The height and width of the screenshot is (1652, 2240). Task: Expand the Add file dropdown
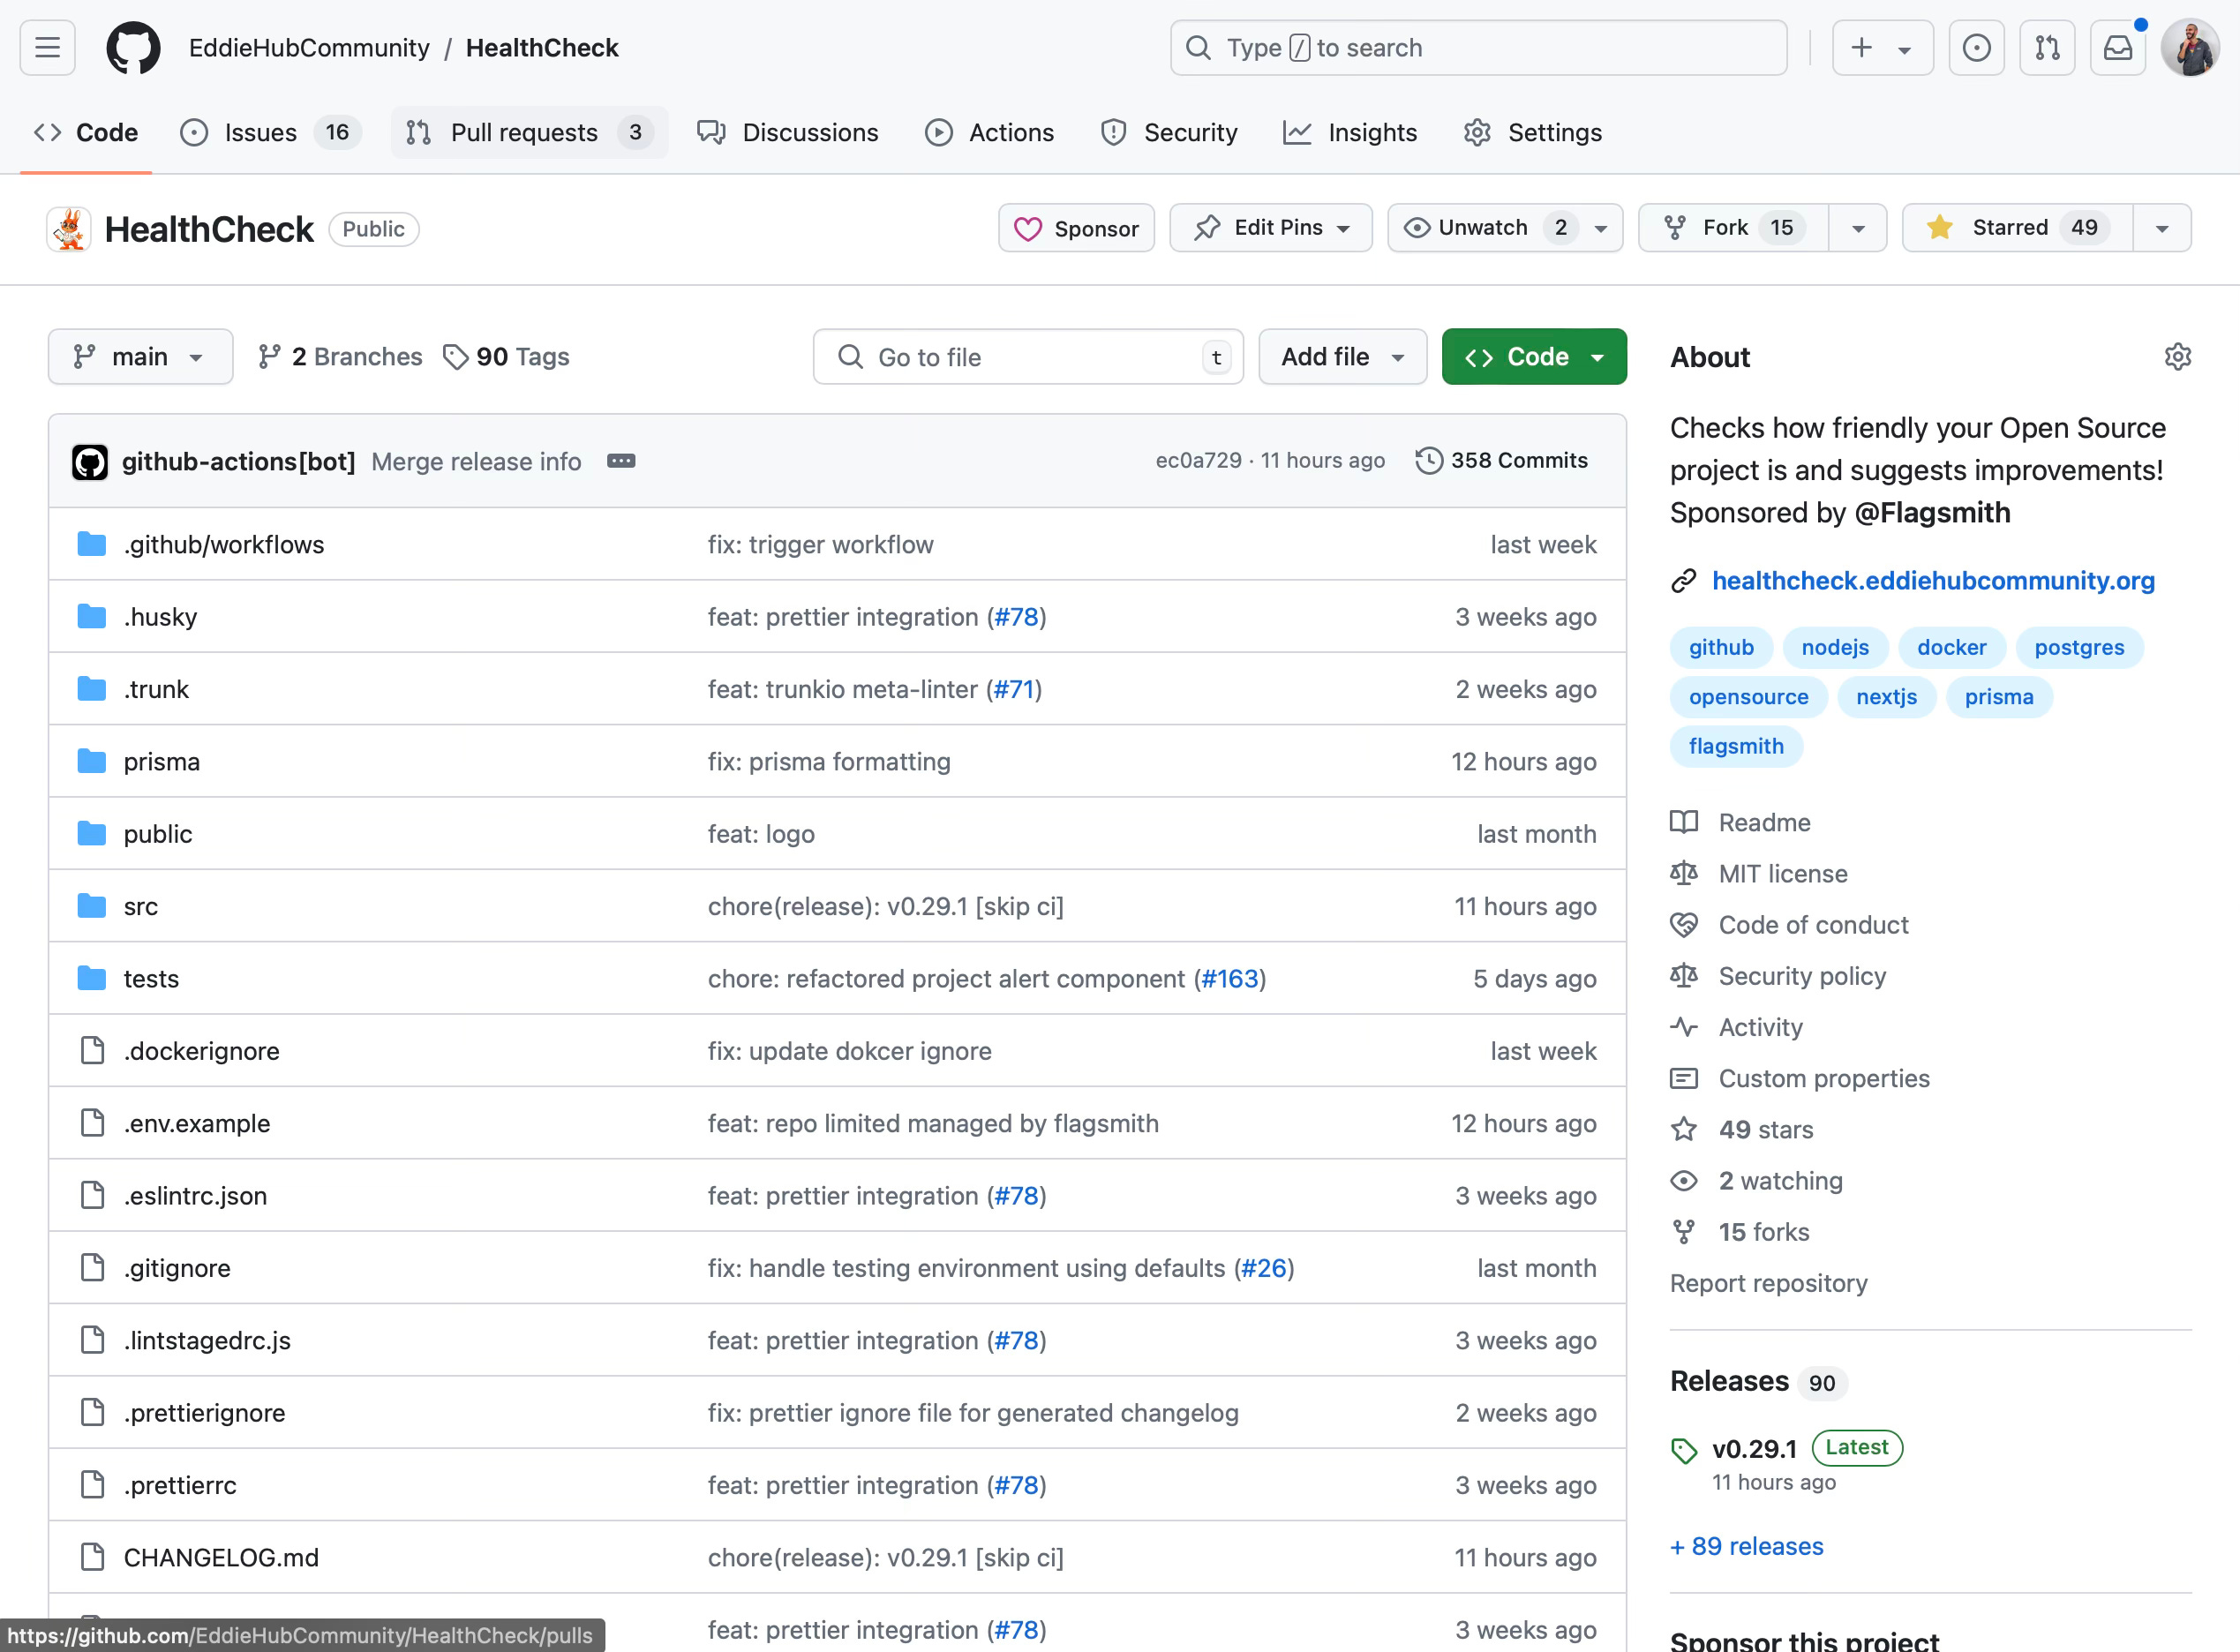point(1342,357)
